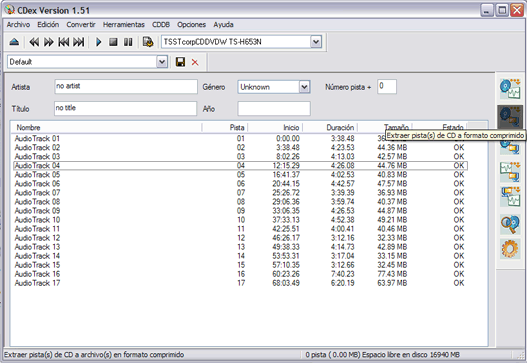The image size is (527, 363).
Task: Open the CDDB menu
Action: tap(161, 25)
